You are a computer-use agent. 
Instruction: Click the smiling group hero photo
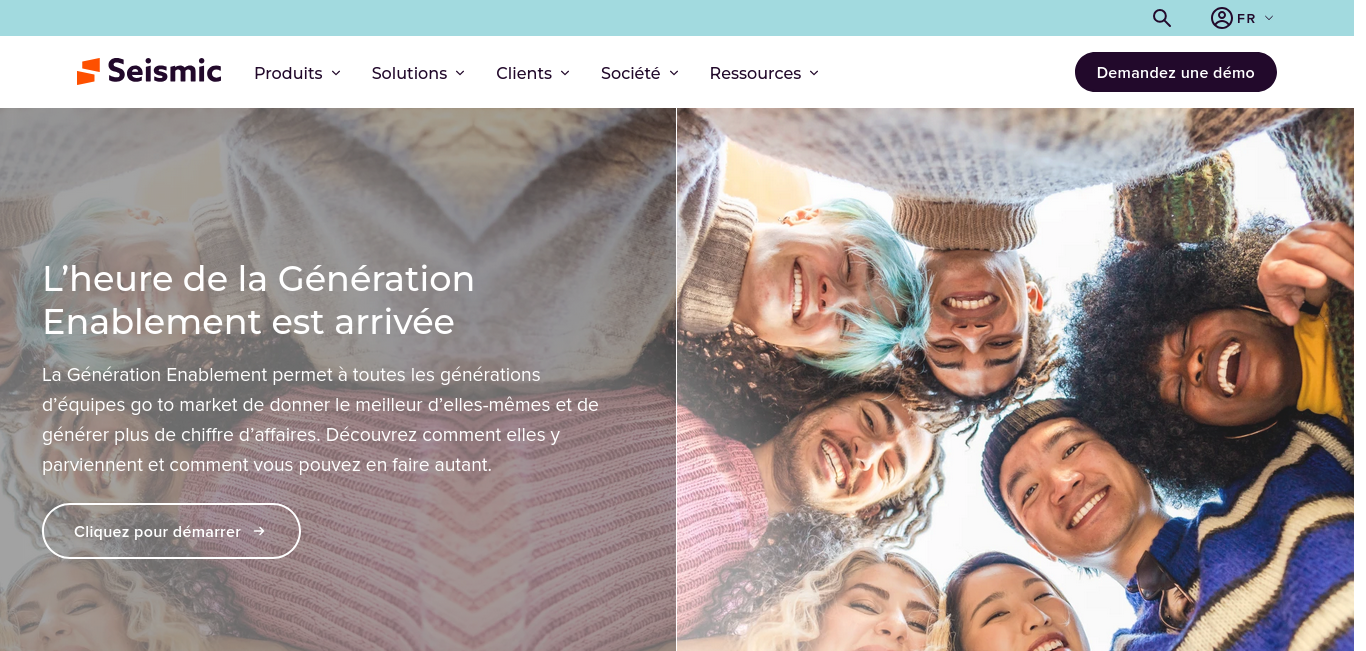tap(1015, 380)
